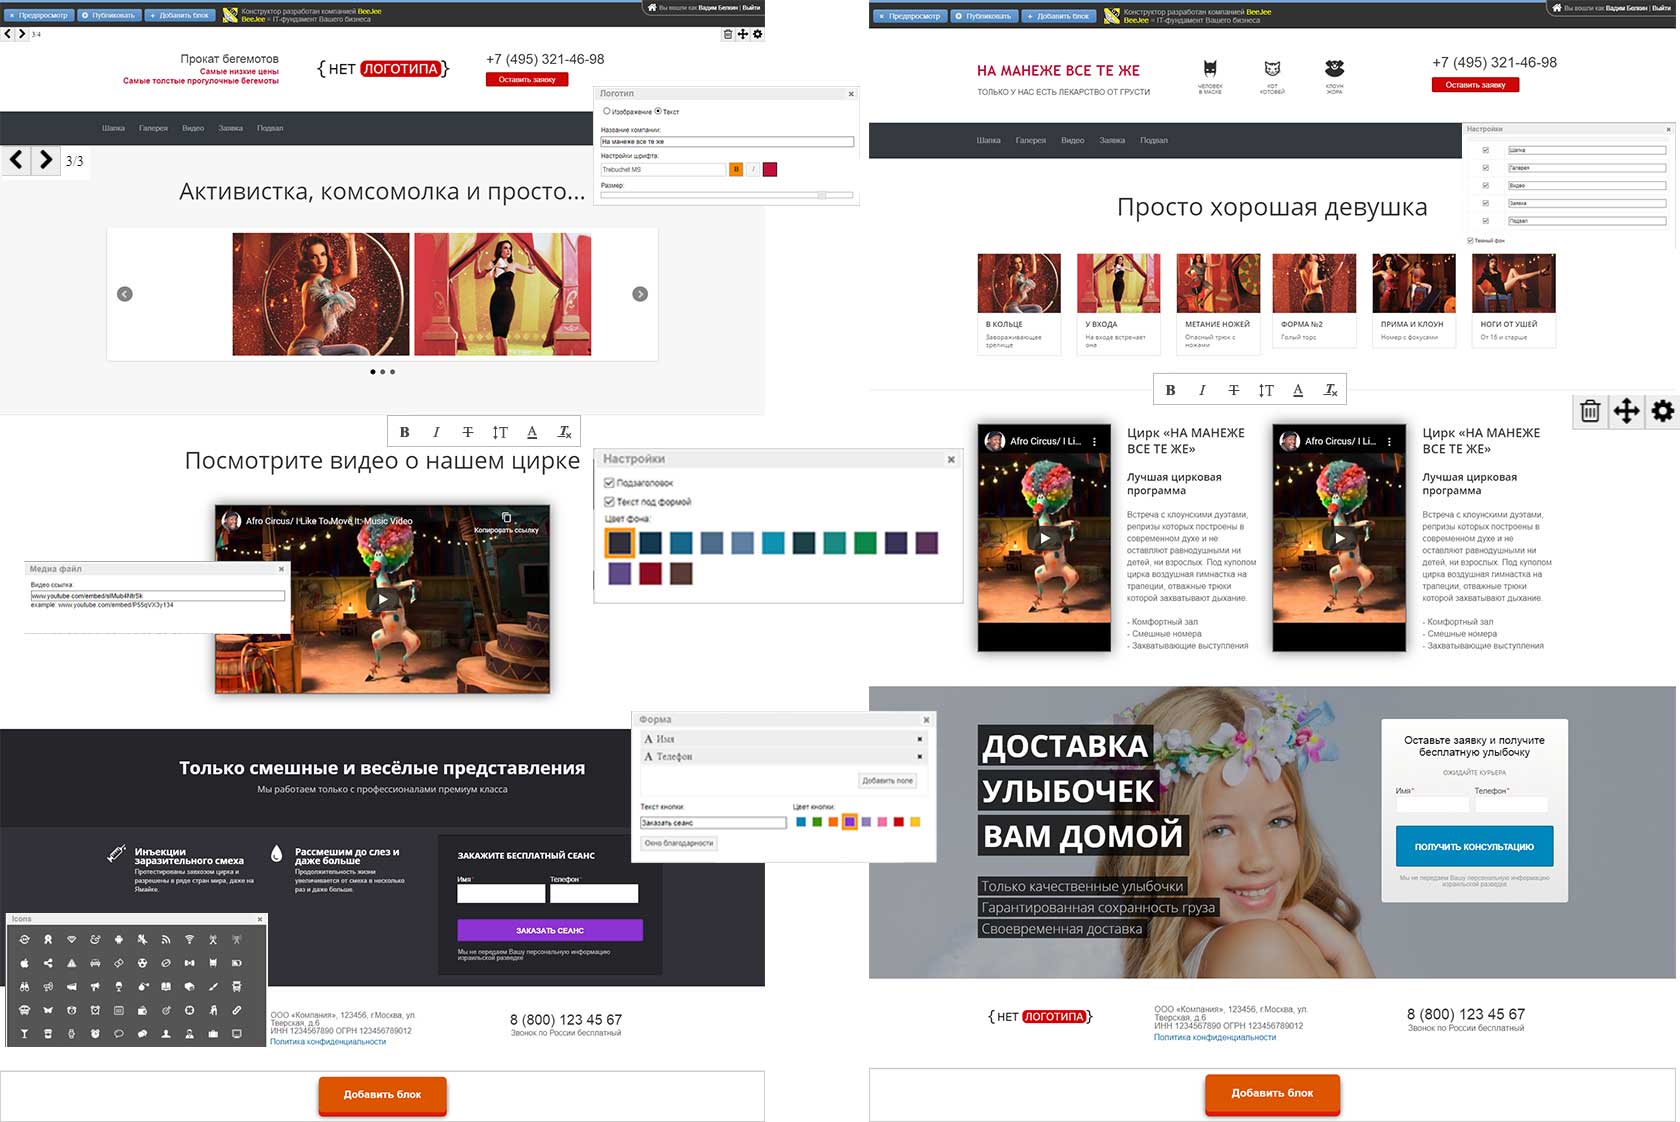Click the Добавить поле button
1680x1122 pixels.
(x=887, y=780)
